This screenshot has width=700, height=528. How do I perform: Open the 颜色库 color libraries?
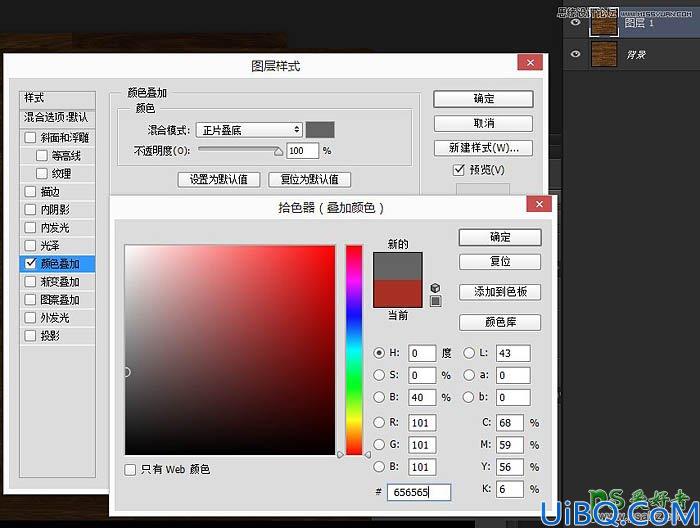coord(500,322)
